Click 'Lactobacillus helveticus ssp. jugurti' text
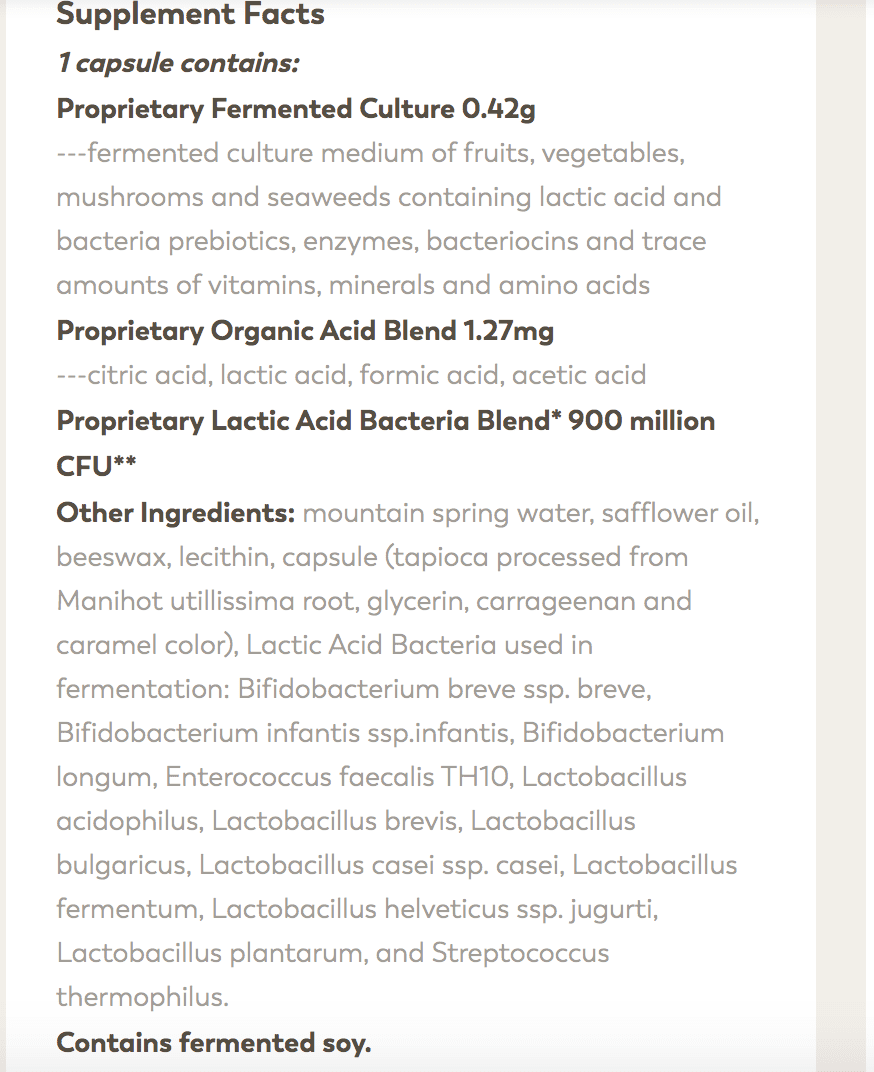The height and width of the screenshot is (1072, 874). coord(434,909)
